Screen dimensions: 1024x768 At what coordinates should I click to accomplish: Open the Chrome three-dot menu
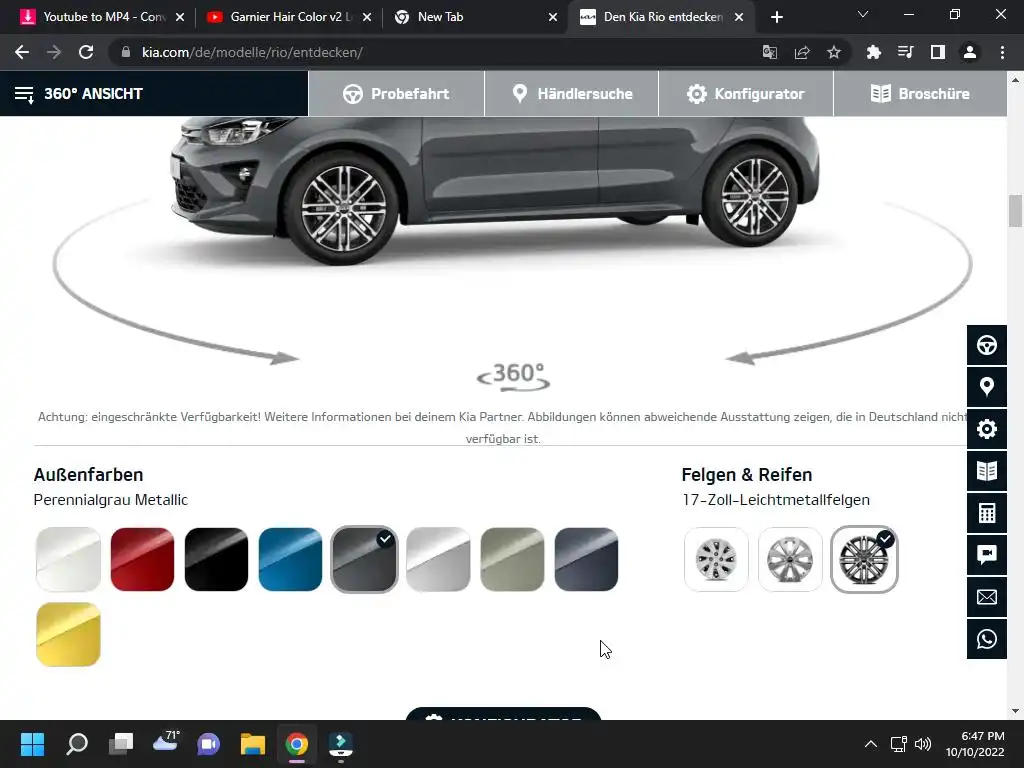1002,52
